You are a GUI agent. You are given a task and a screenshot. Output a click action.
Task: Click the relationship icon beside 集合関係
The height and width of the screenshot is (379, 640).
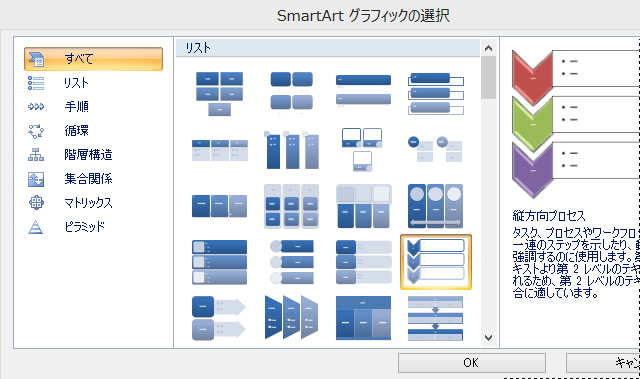36,179
